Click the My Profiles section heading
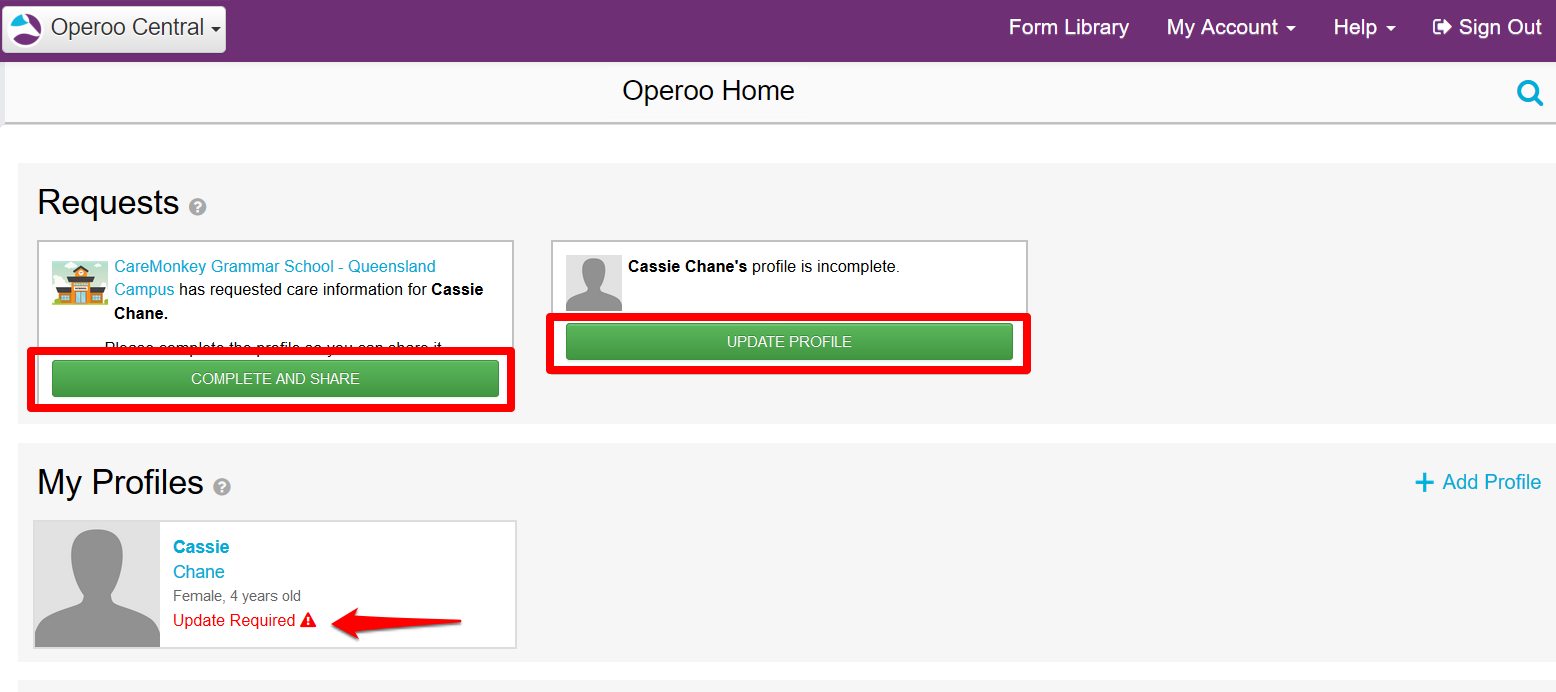Viewport: 1556px width, 692px height. [x=120, y=483]
